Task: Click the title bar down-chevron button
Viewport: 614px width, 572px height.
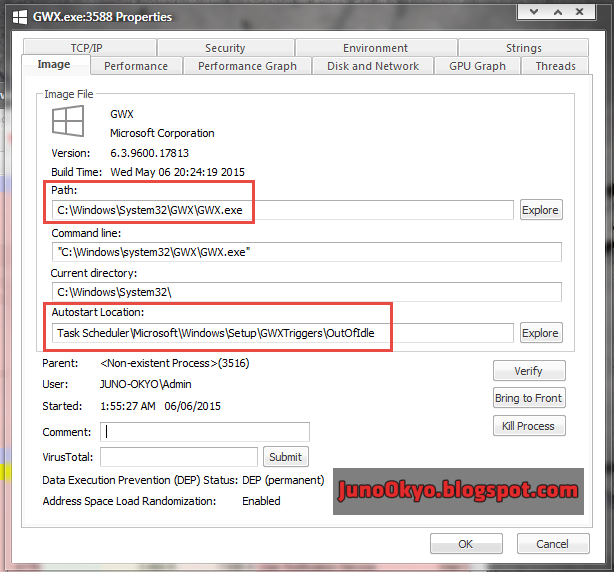Action: pyautogui.click(x=534, y=12)
